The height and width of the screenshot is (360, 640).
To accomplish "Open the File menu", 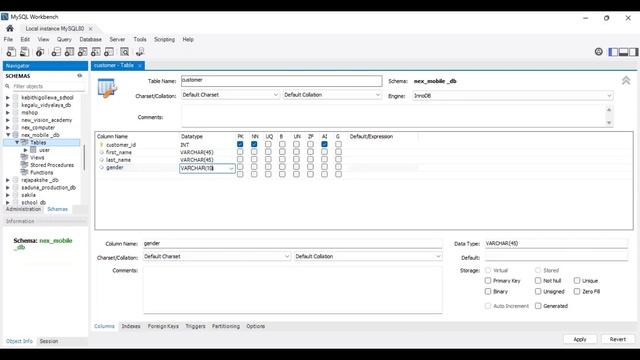I will (8, 39).
